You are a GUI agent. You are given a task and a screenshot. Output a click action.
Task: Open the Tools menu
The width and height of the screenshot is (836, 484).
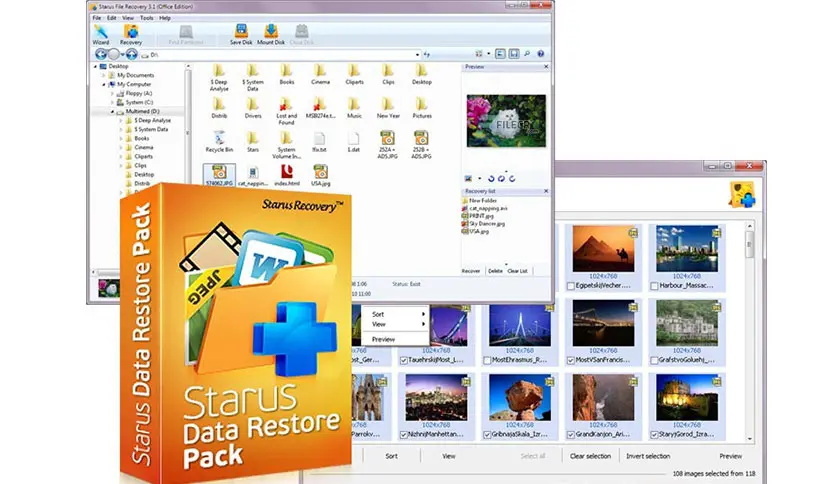pos(147,18)
